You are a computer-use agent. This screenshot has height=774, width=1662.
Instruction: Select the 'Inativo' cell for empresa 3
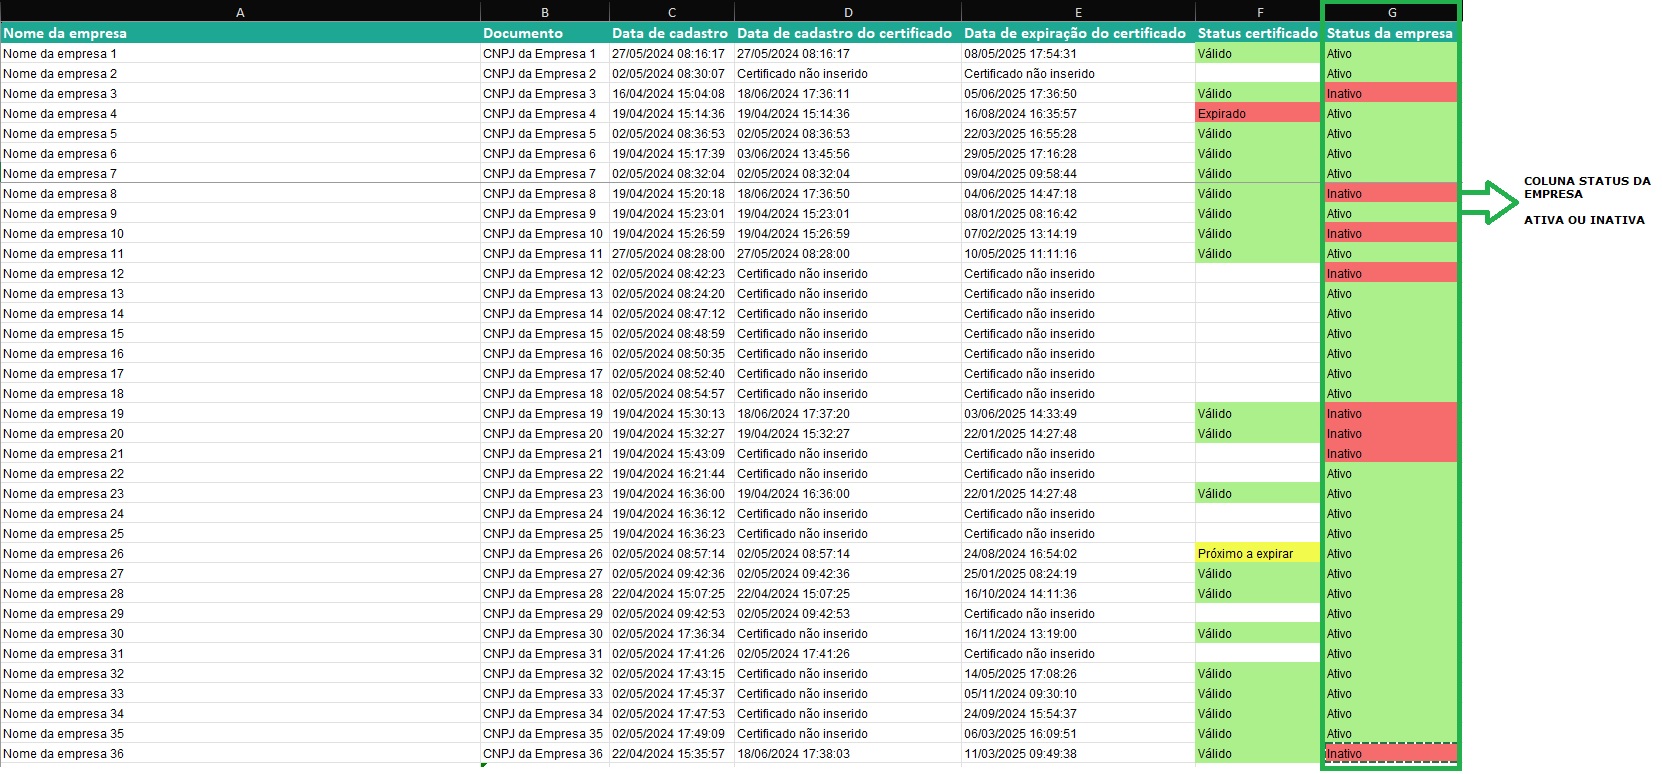[1390, 94]
